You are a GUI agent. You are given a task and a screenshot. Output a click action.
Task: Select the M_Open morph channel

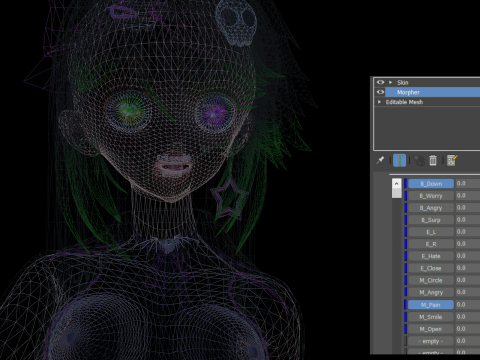click(x=431, y=329)
